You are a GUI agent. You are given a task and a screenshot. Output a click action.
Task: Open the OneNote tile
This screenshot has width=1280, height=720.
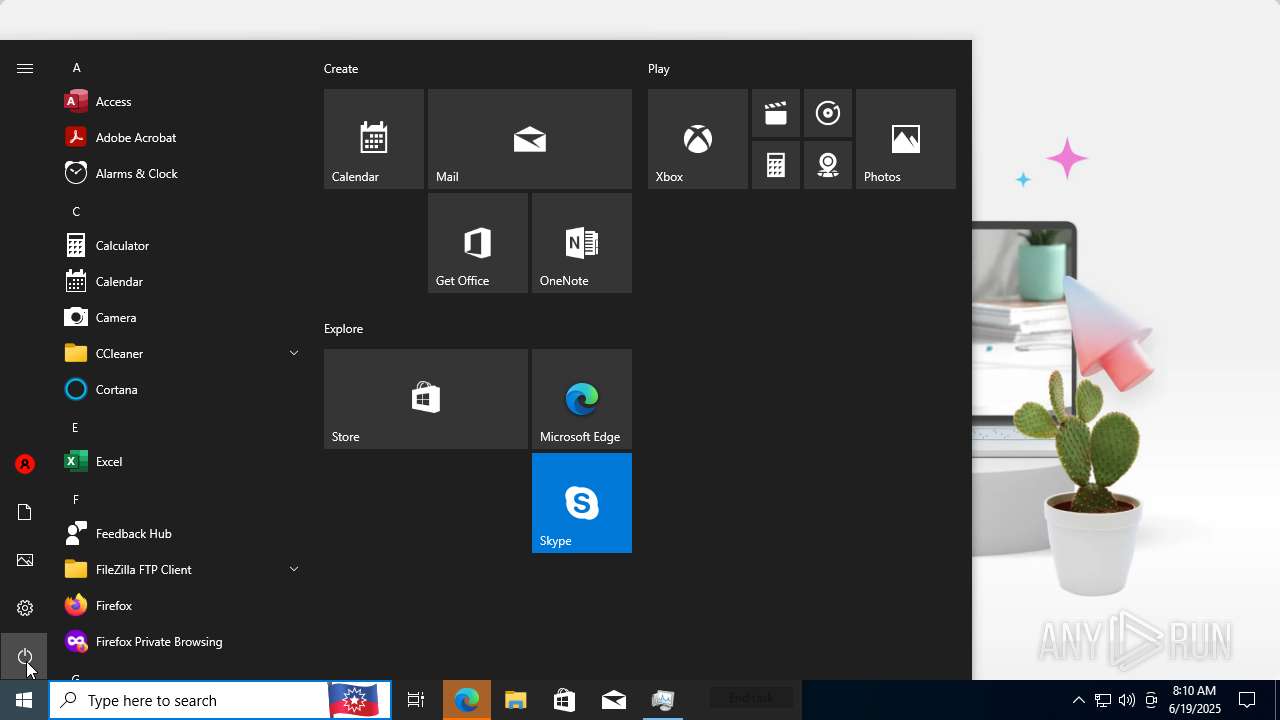pyautogui.click(x=582, y=243)
